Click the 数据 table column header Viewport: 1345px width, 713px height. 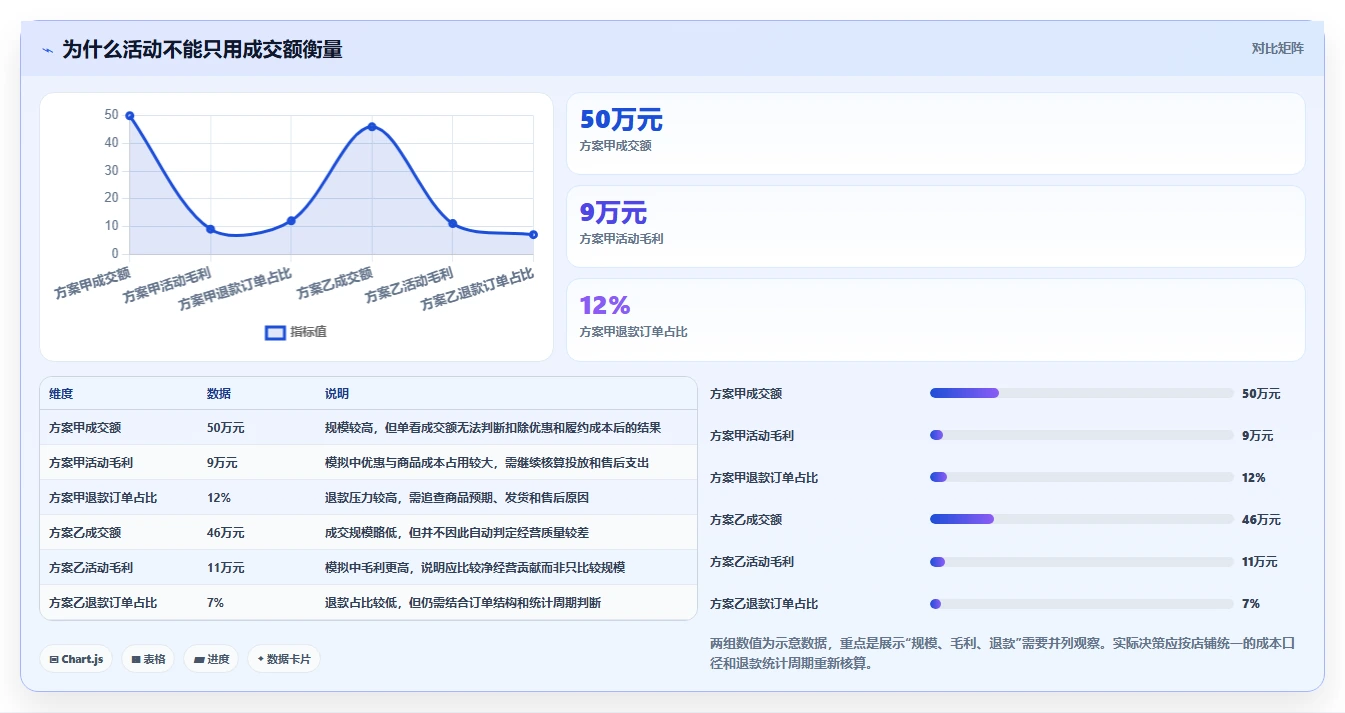219,394
